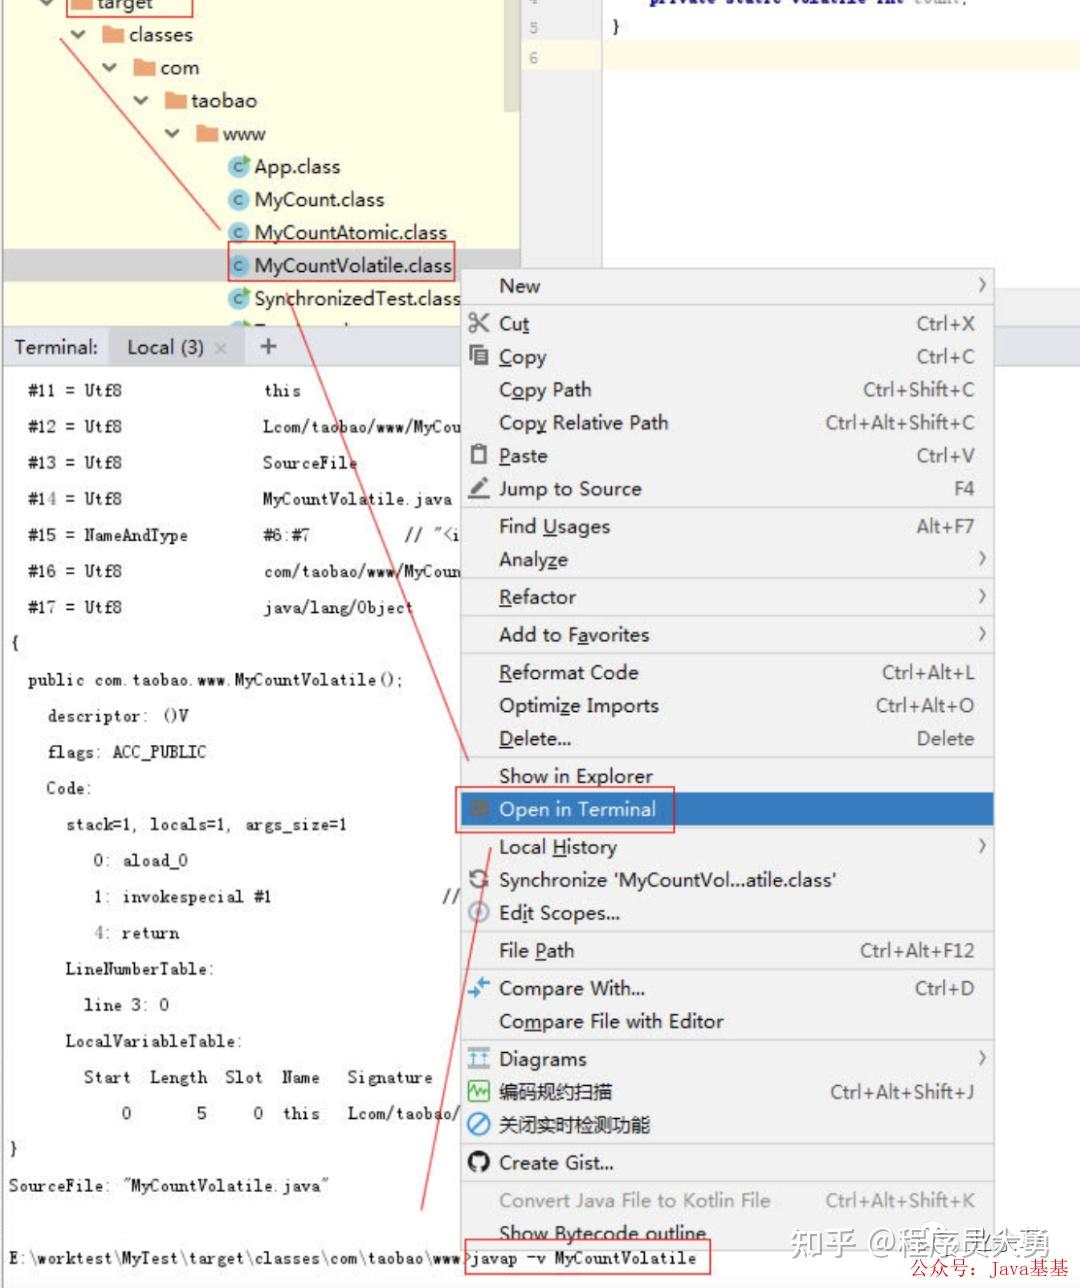Click the Paste clipboard icon

click(478, 456)
